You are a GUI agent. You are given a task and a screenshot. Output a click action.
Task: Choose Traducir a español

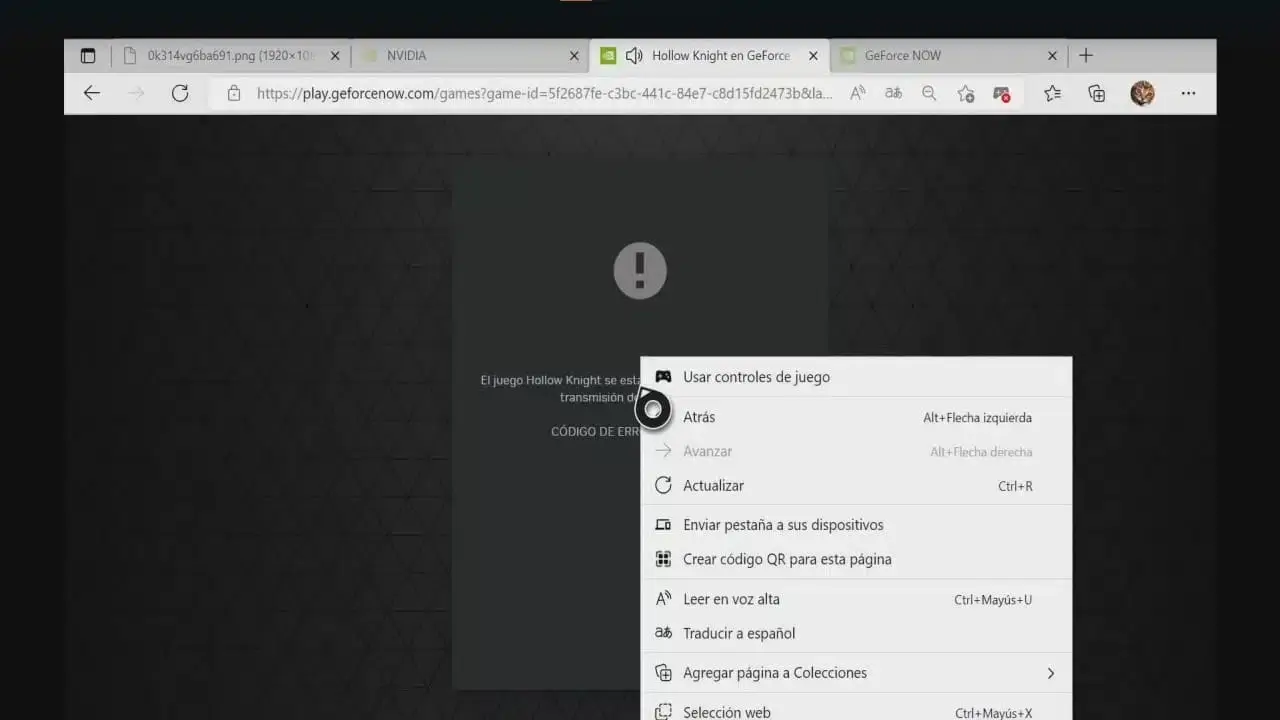pos(855,633)
